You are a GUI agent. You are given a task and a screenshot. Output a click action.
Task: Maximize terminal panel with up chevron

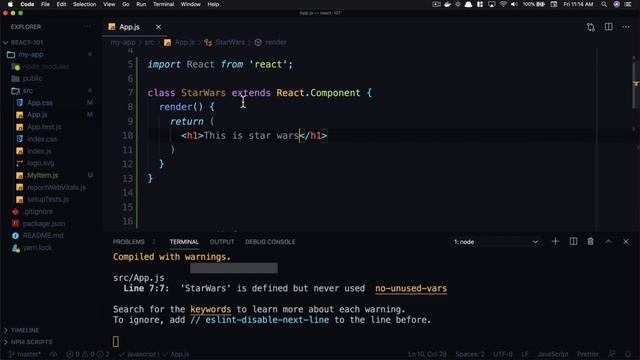tap(608, 242)
